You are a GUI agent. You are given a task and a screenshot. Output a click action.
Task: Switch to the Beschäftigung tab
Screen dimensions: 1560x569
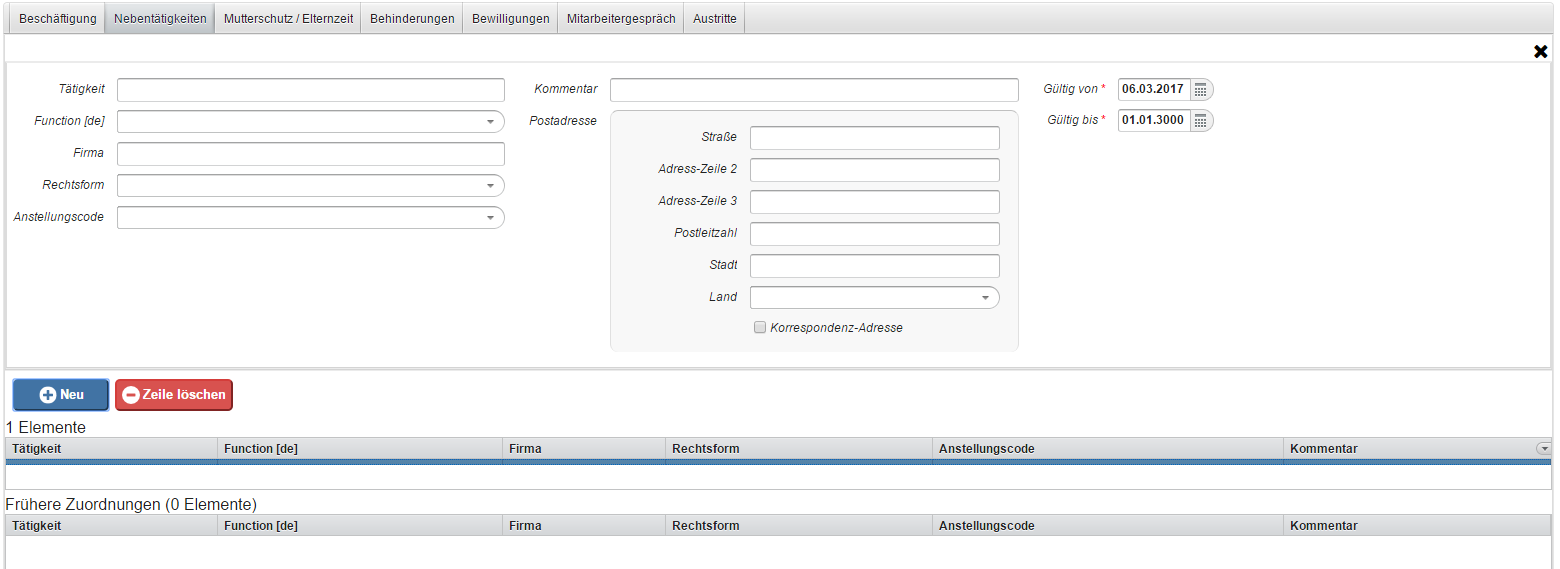58,19
